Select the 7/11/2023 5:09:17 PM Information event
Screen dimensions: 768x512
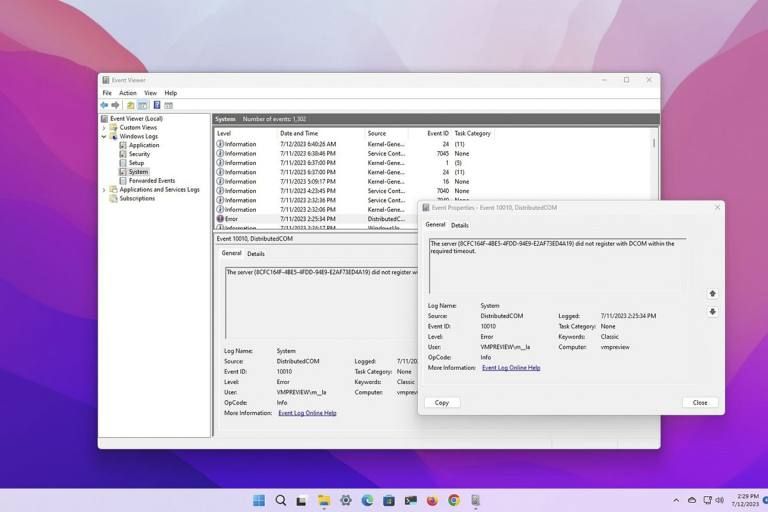[x=434, y=181]
